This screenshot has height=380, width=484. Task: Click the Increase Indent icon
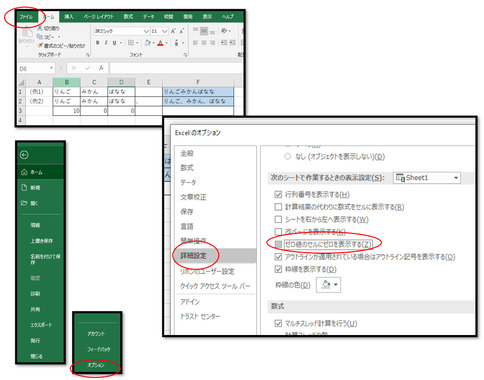coord(232,43)
